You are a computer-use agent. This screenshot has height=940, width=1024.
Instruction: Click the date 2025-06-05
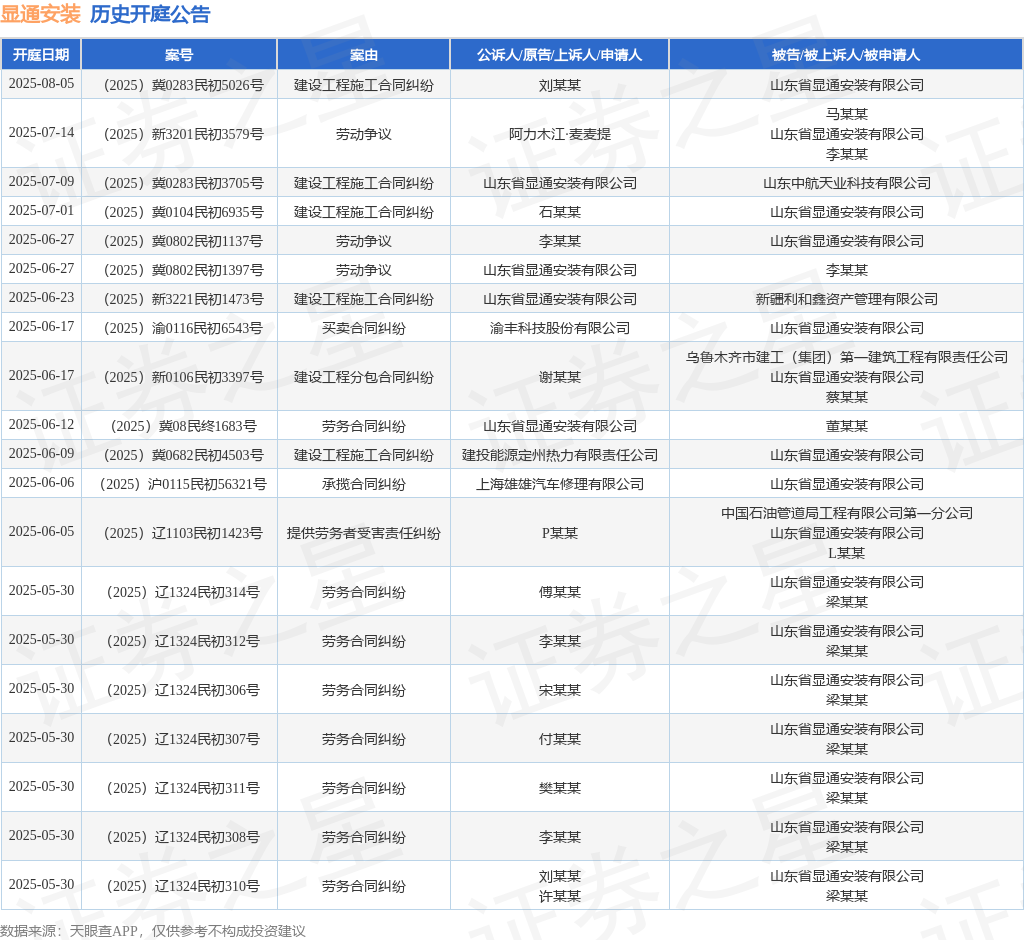(41, 532)
